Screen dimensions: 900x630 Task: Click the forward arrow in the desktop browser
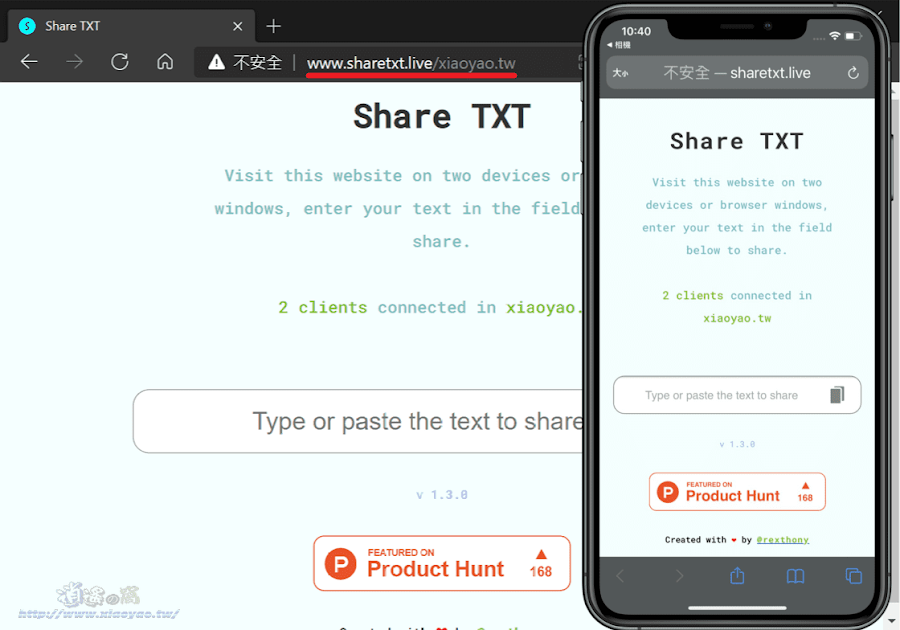74,61
